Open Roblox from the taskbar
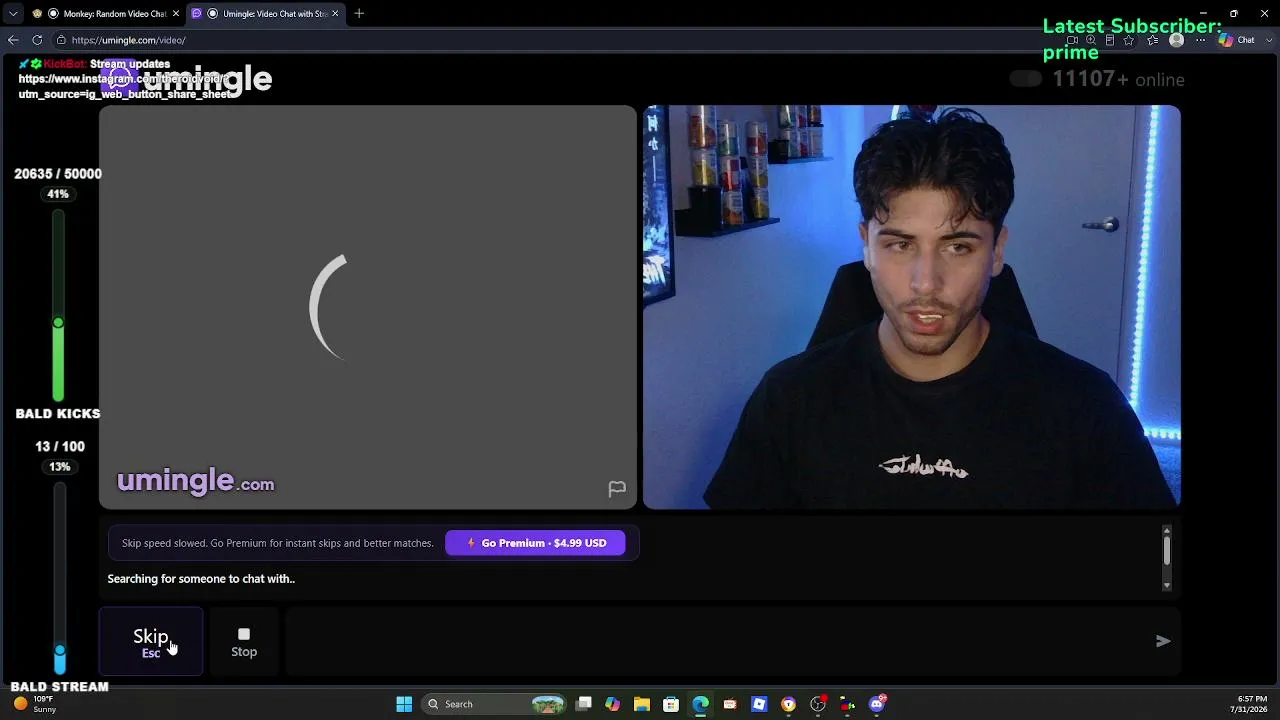The height and width of the screenshot is (720, 1280). coord(759,704)
